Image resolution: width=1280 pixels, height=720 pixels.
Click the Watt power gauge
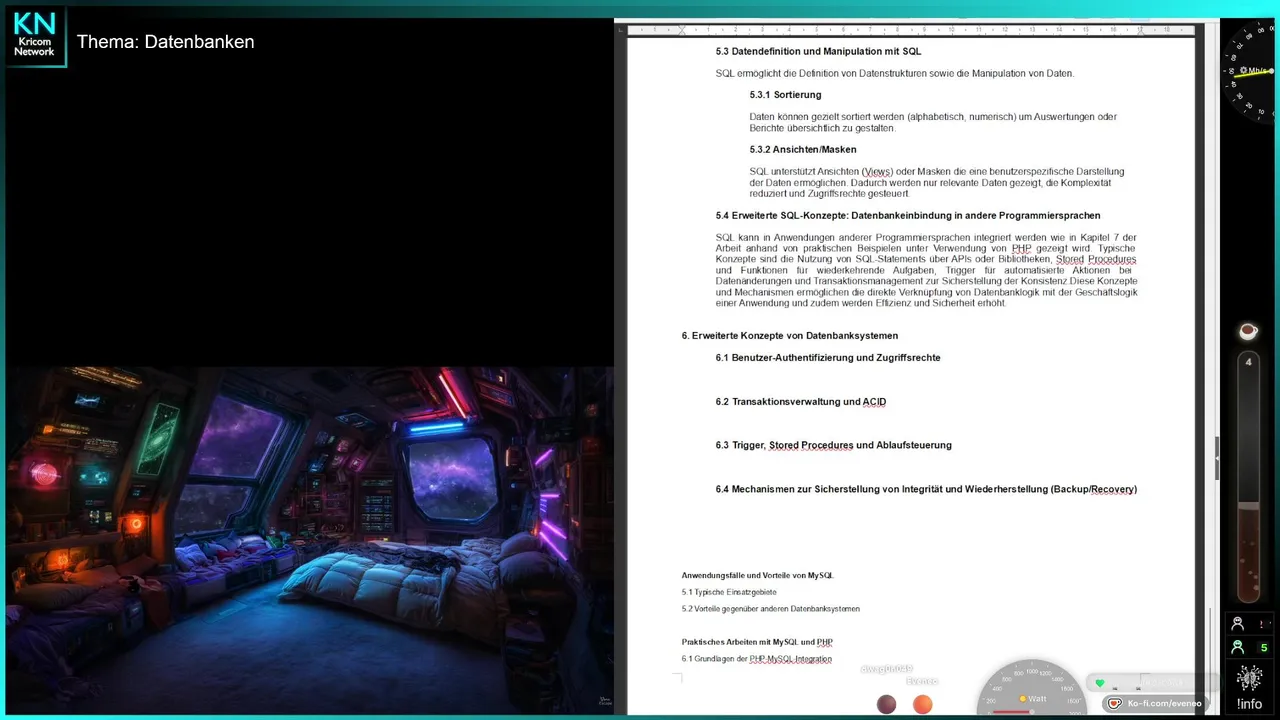point(1032,689)
